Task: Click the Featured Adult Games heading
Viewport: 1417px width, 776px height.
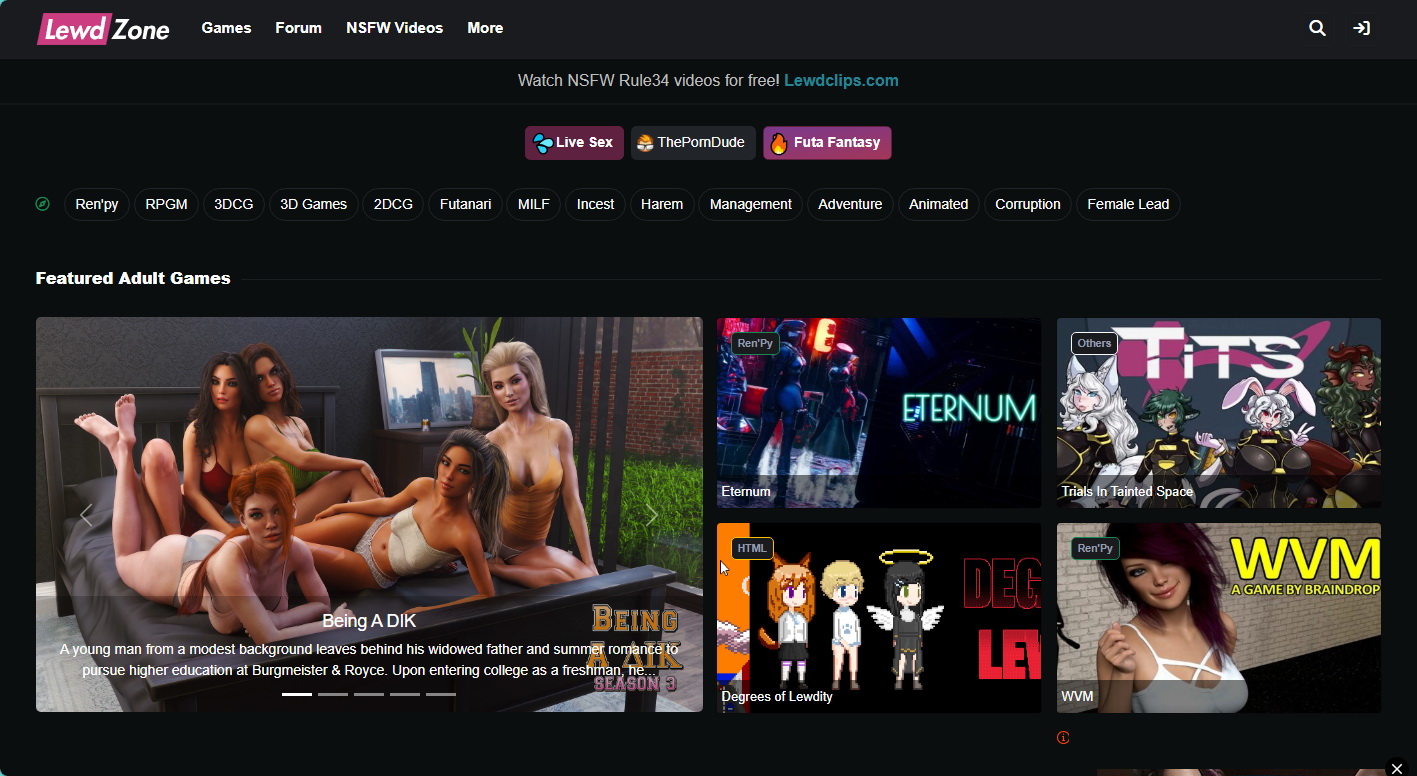Action: pos(133,278)
